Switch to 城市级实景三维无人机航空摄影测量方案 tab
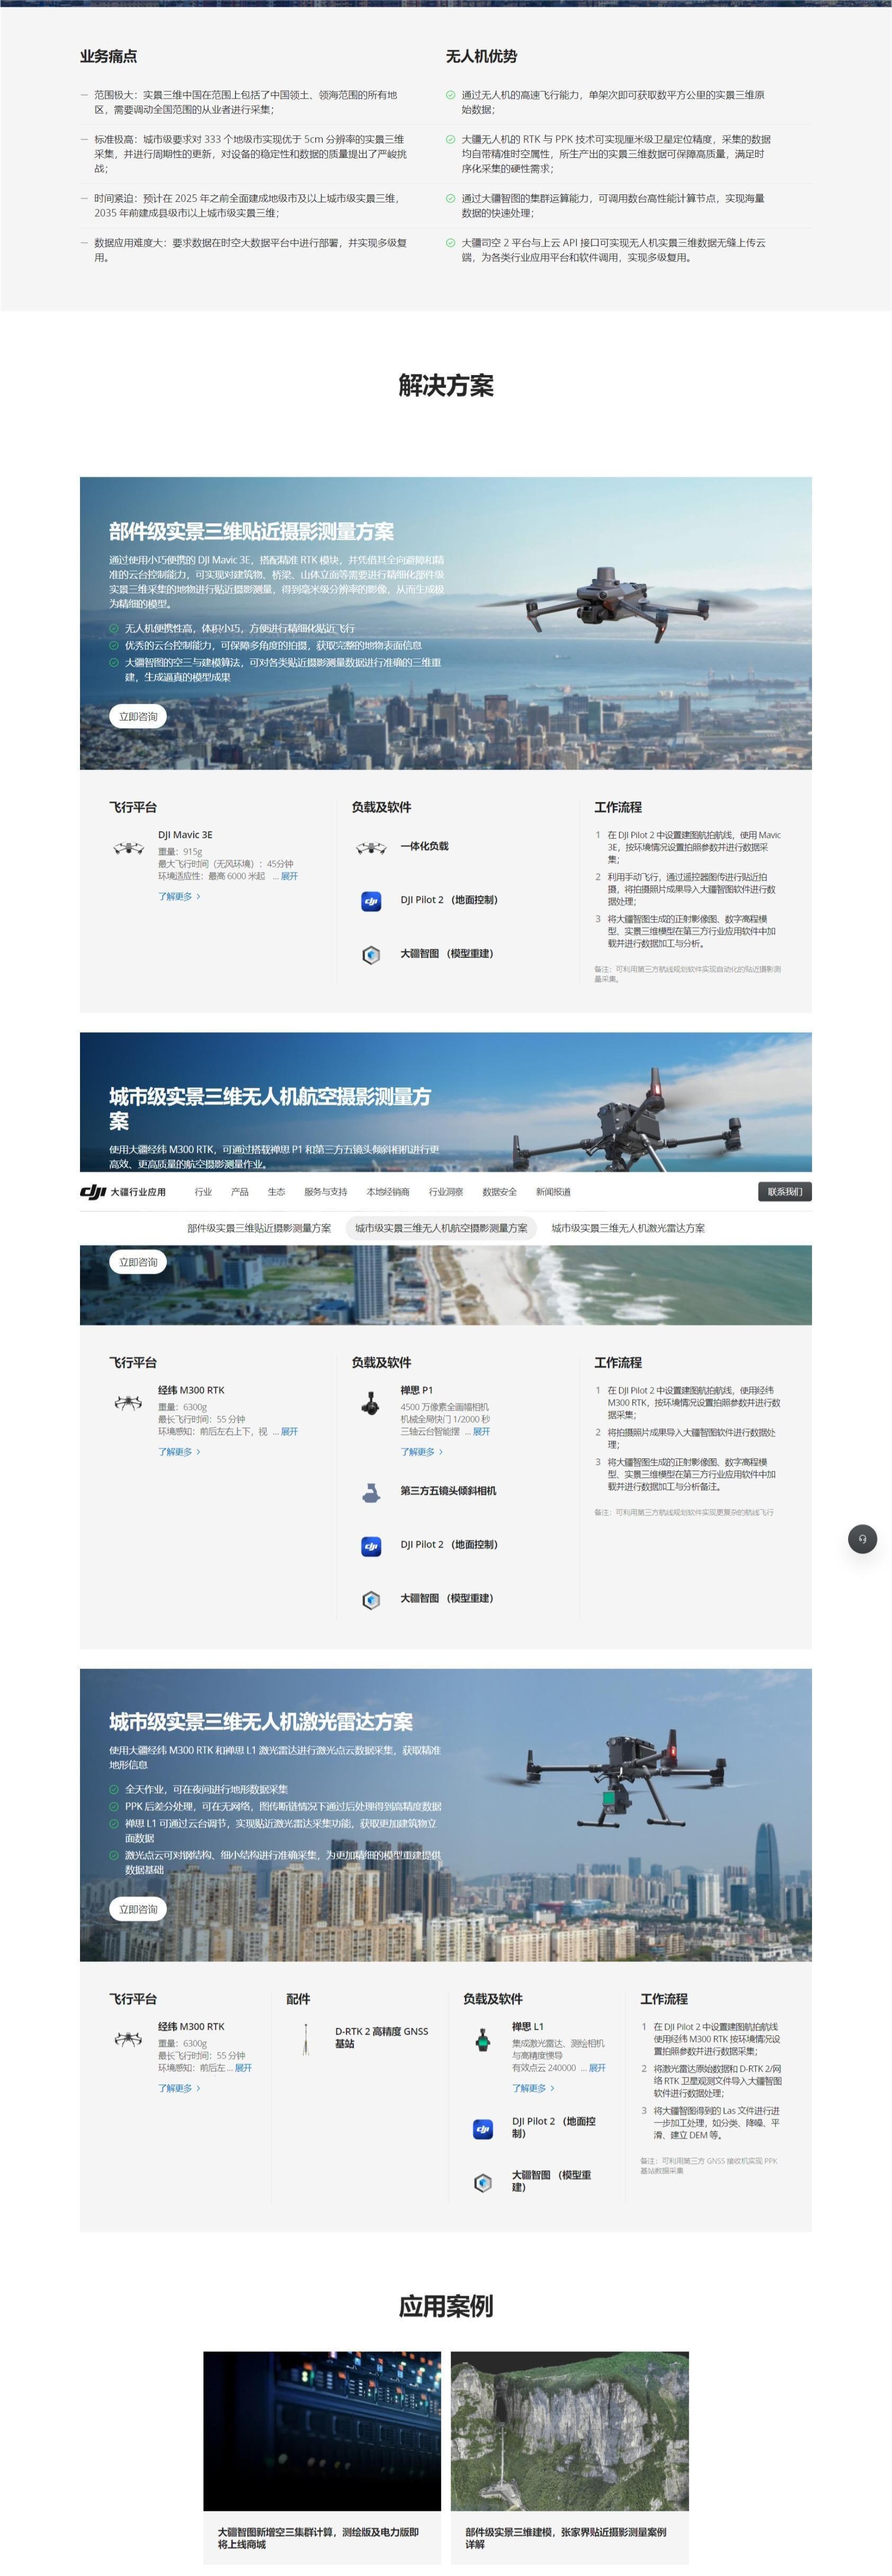892x2576 pixels. tap(441, 1228)
